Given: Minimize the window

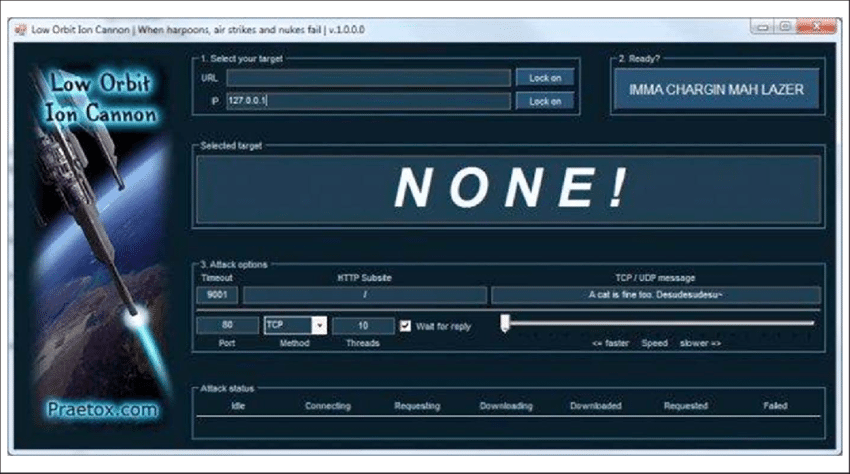Looking at the screenshot, I should tap(763, 27).
